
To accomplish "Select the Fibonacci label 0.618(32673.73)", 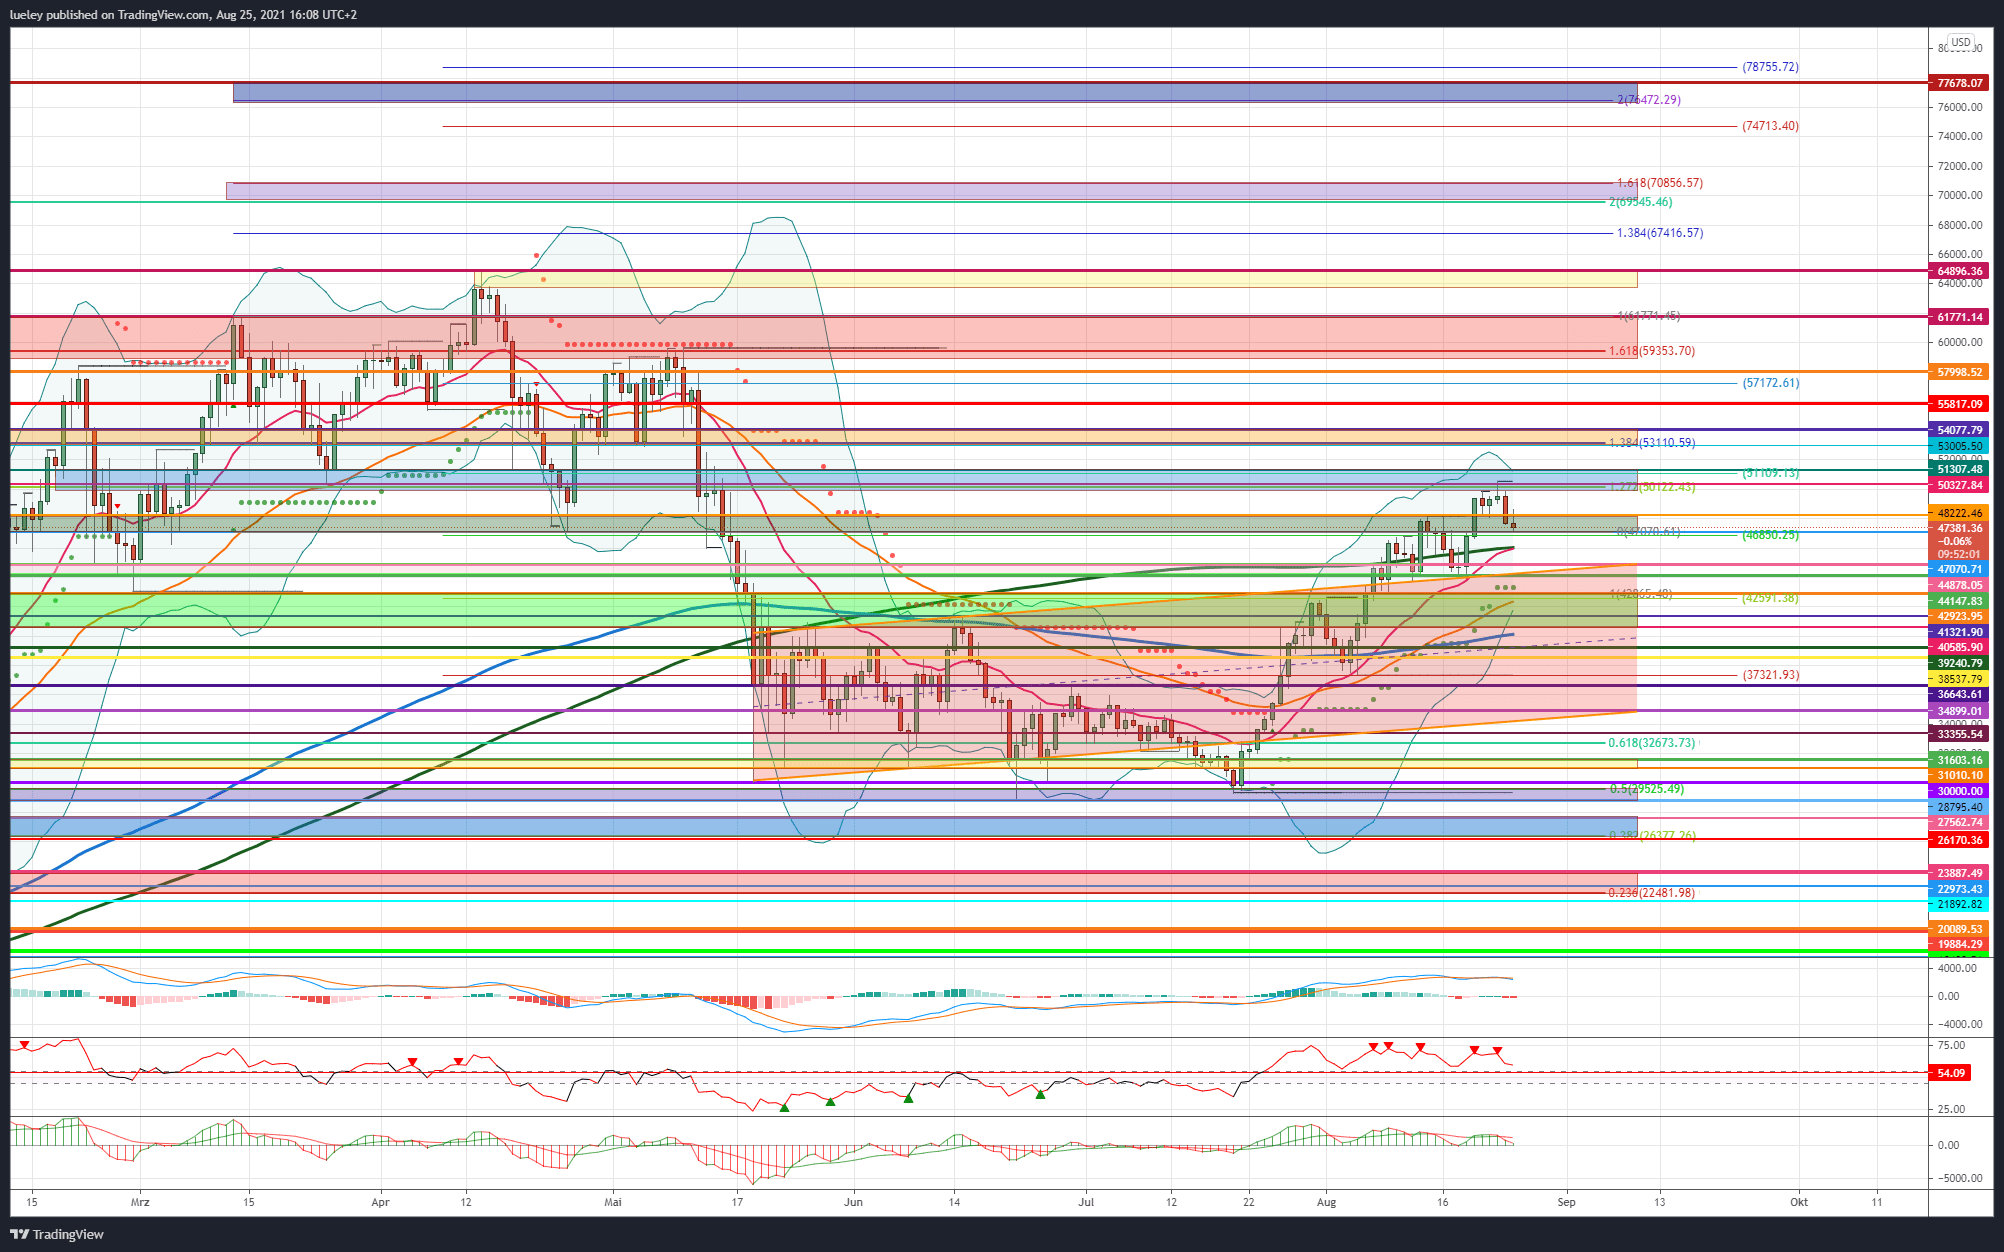I will tap(1651, 743).
